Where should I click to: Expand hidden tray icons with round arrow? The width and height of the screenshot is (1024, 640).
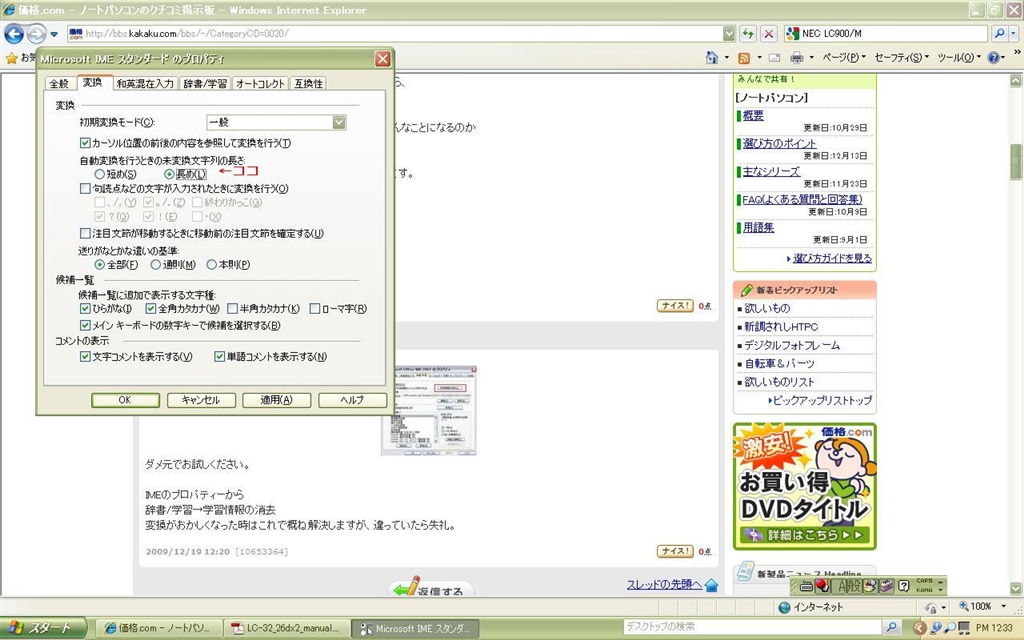[920, 628]
